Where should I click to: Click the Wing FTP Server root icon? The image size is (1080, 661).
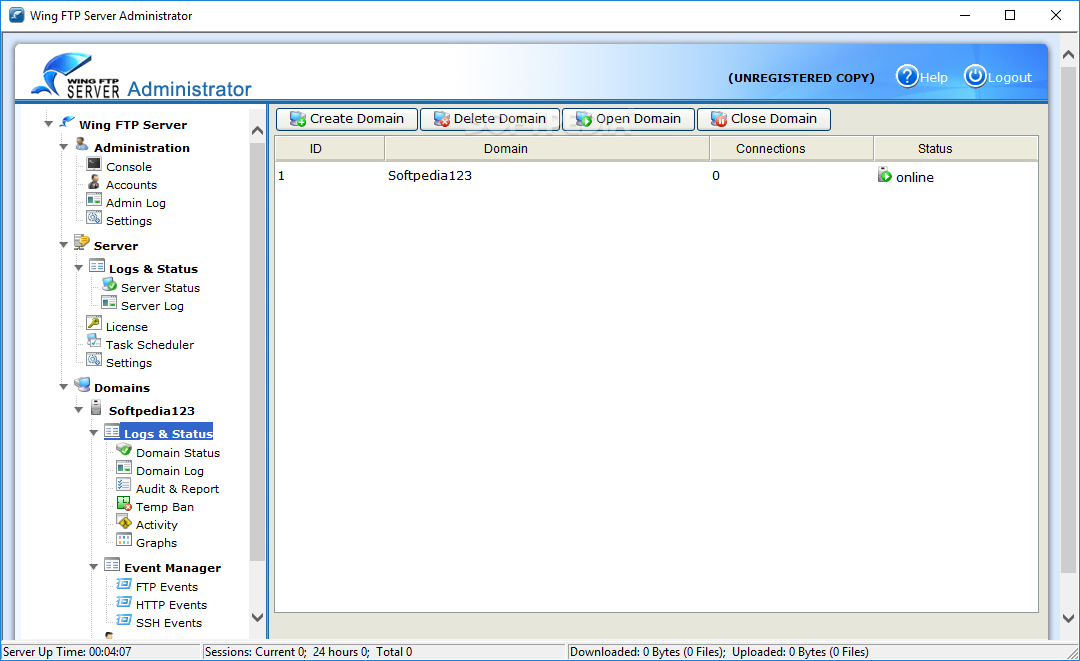pyautogui.click(x=67, y=122)
